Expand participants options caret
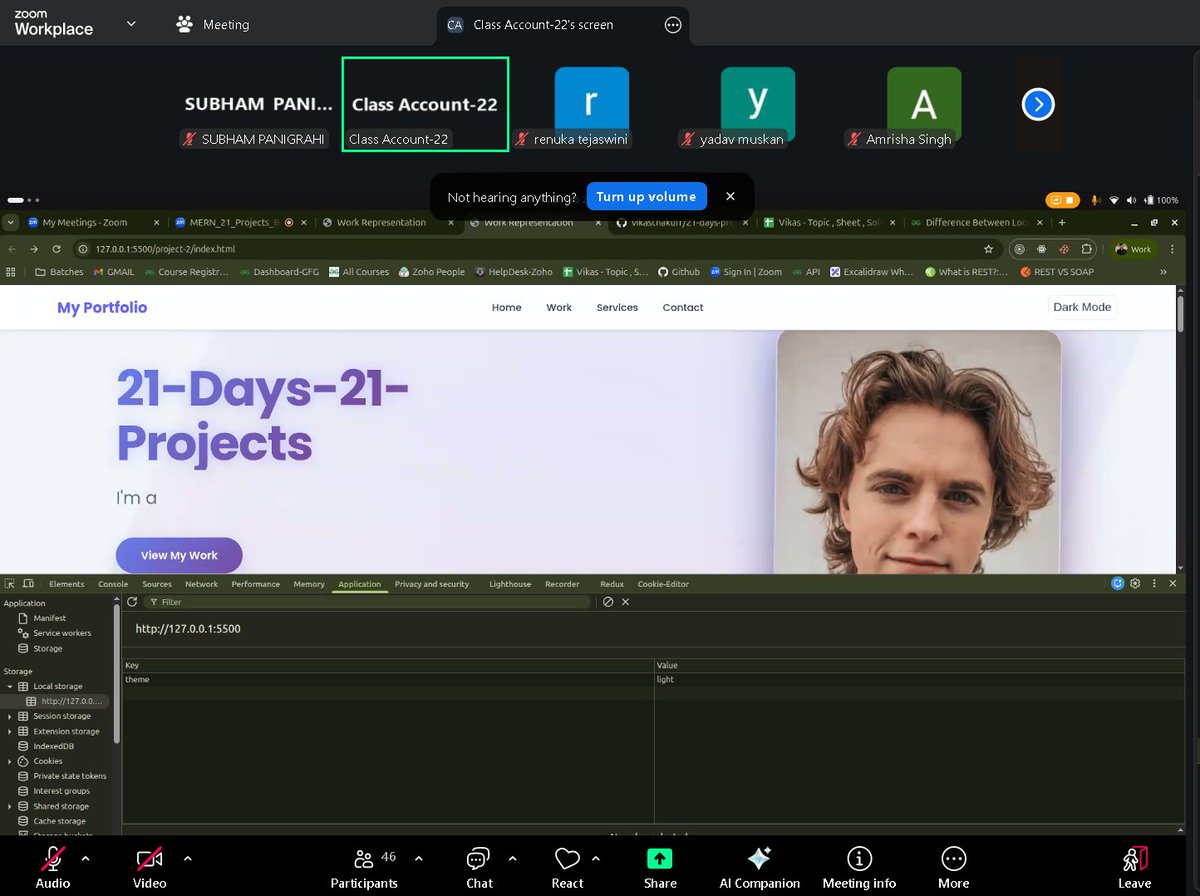1200x896 pixels. 418,858
